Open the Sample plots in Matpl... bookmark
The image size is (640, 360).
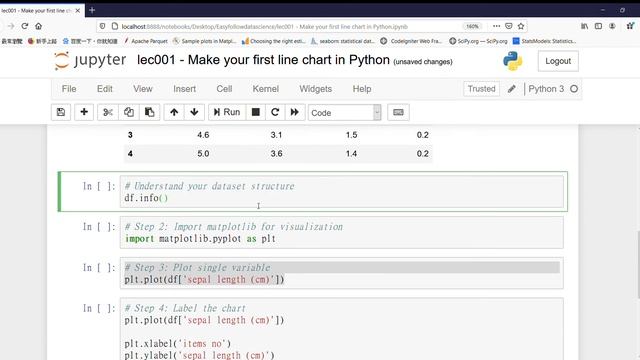204,41
